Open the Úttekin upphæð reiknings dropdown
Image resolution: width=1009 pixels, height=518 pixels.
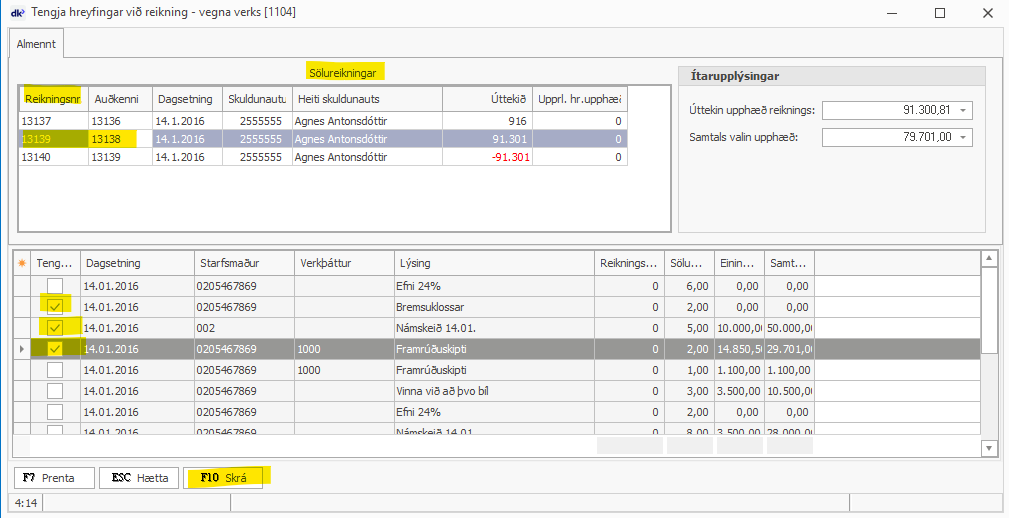(961, 110)
